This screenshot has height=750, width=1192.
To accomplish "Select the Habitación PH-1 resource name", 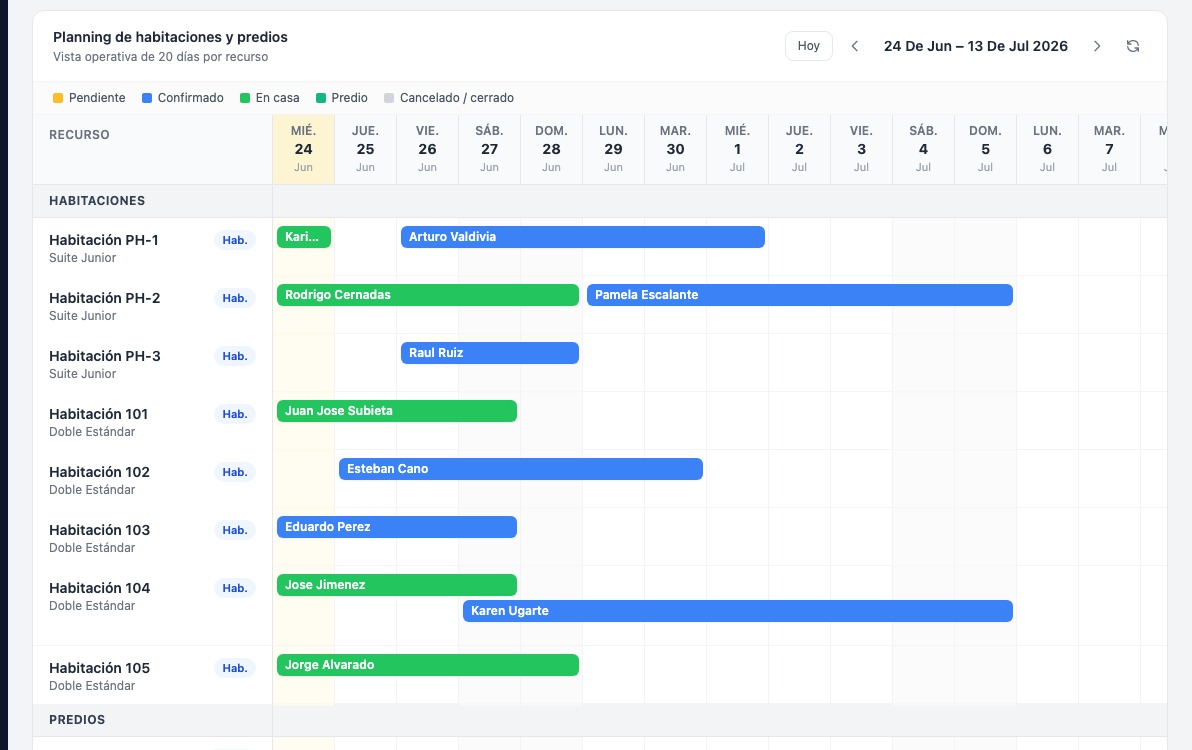I will [x=104, y=240].
